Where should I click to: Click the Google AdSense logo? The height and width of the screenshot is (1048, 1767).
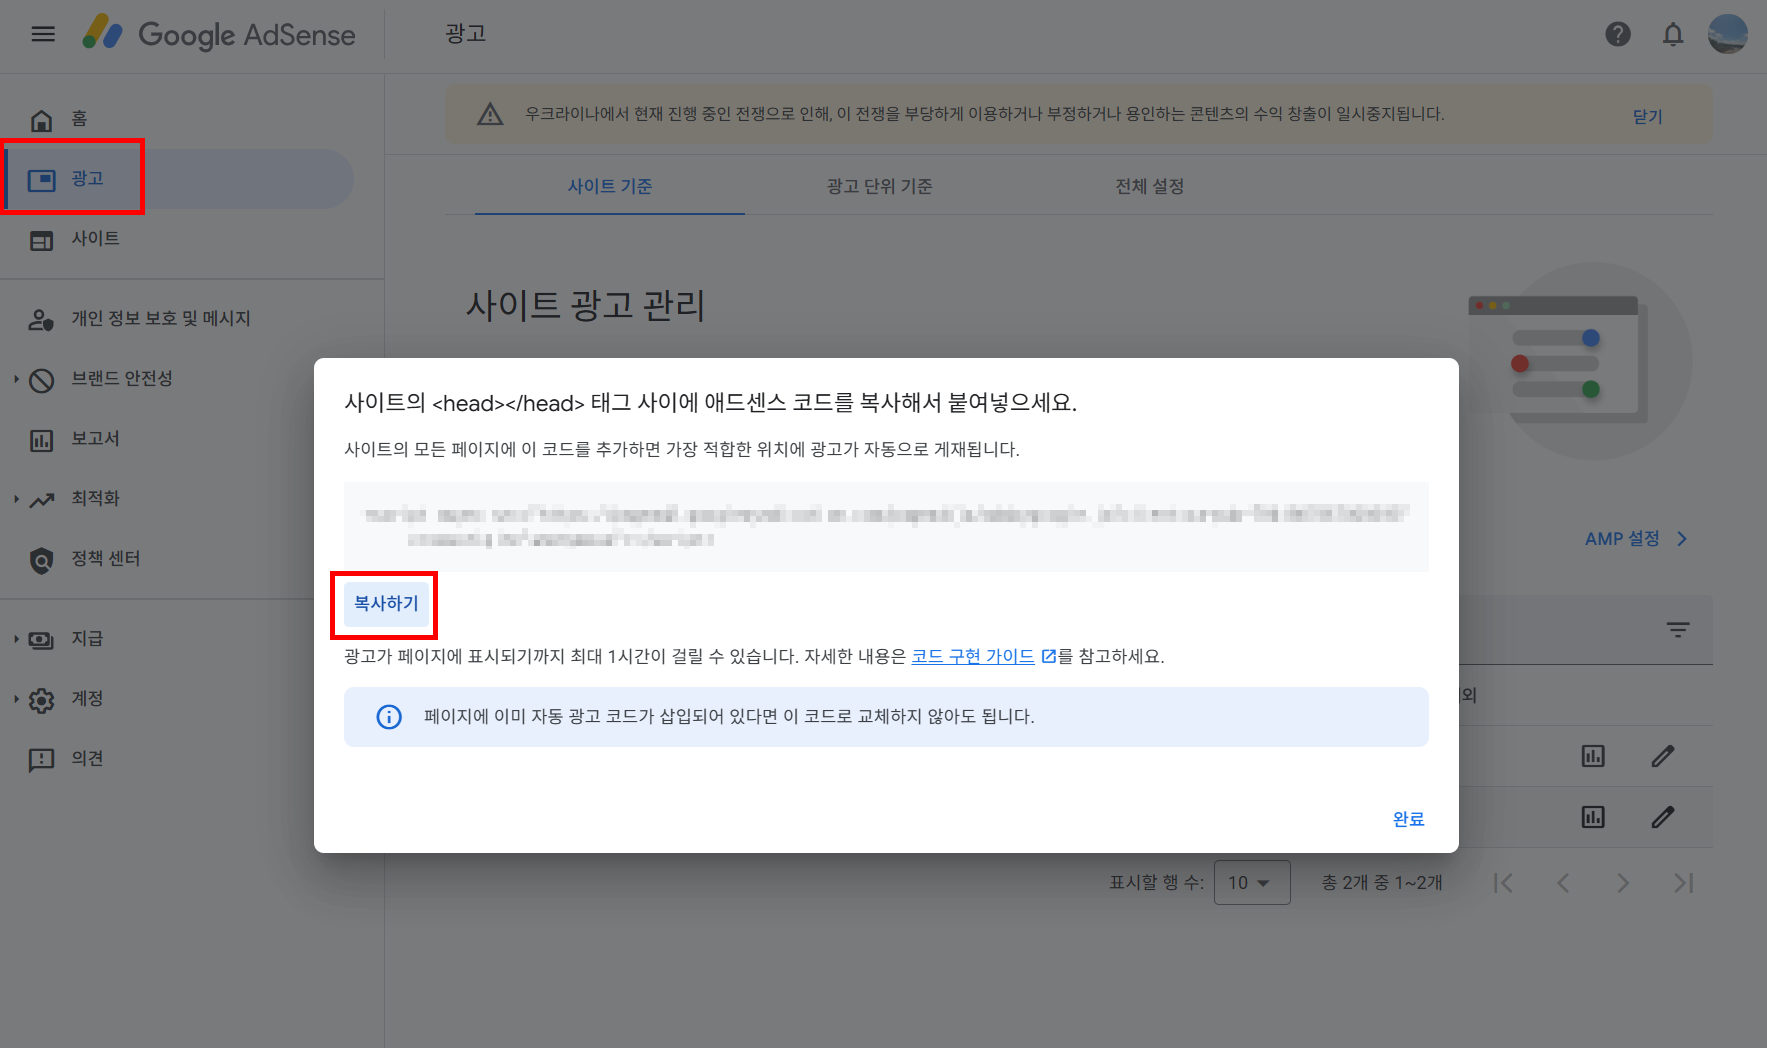[x=219, y=34]
